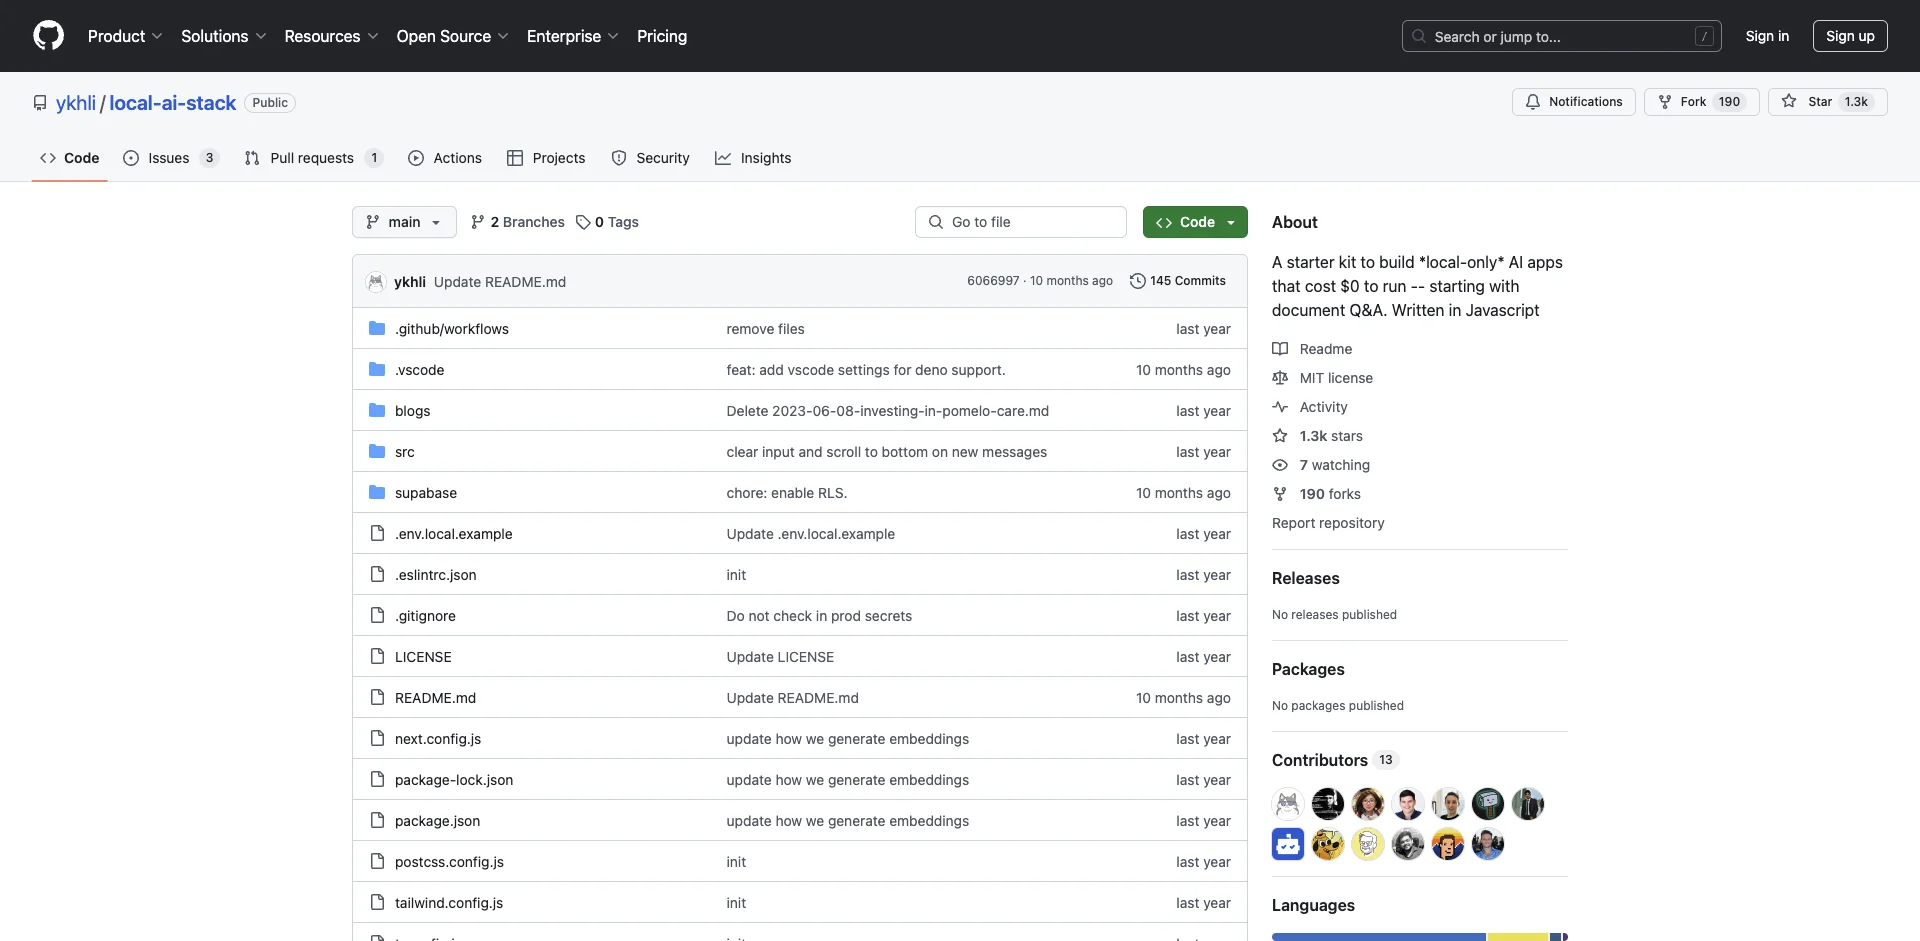Screen dimensions: 1920x941
Task: Switch to the Actions tab
Action: 445,158
